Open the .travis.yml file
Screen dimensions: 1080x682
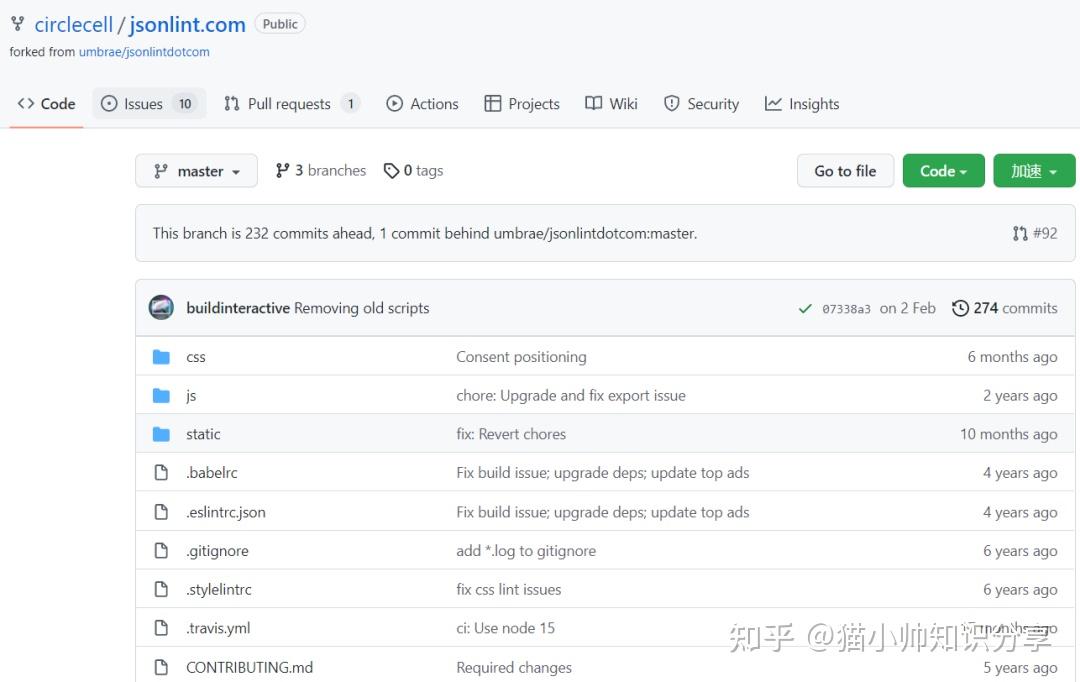pos(218,628)
